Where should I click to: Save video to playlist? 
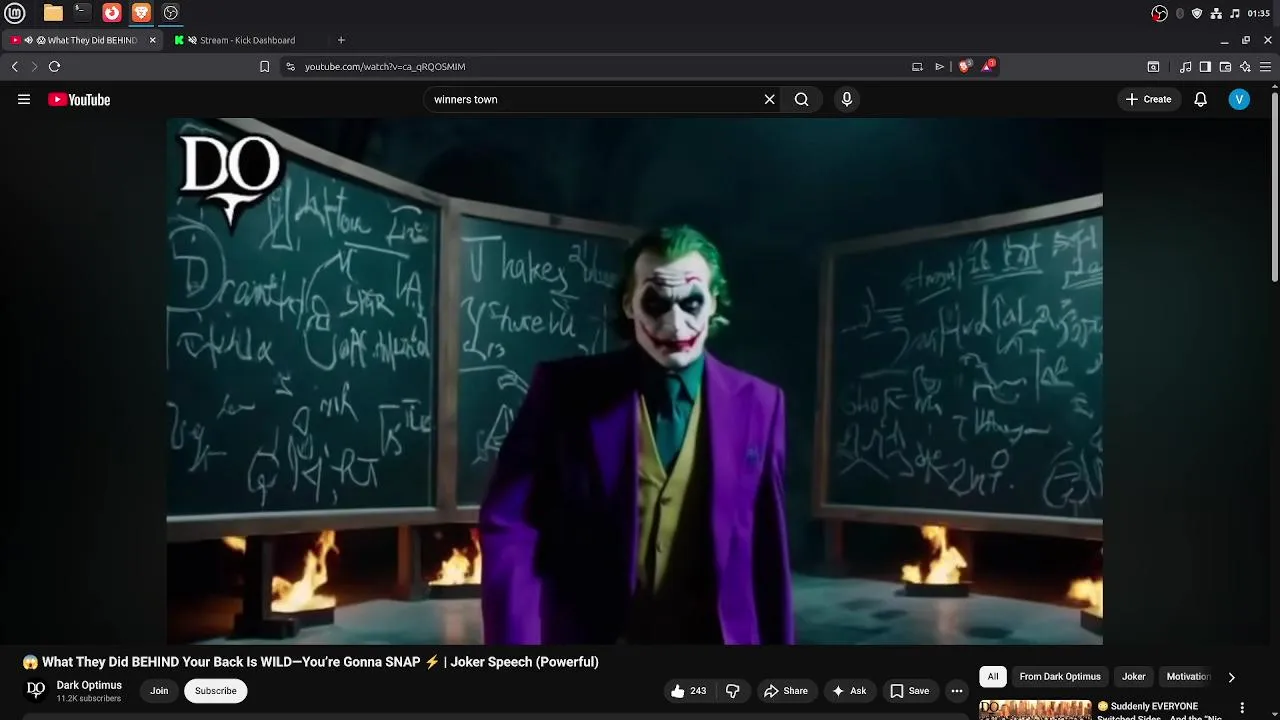[910, 691]
